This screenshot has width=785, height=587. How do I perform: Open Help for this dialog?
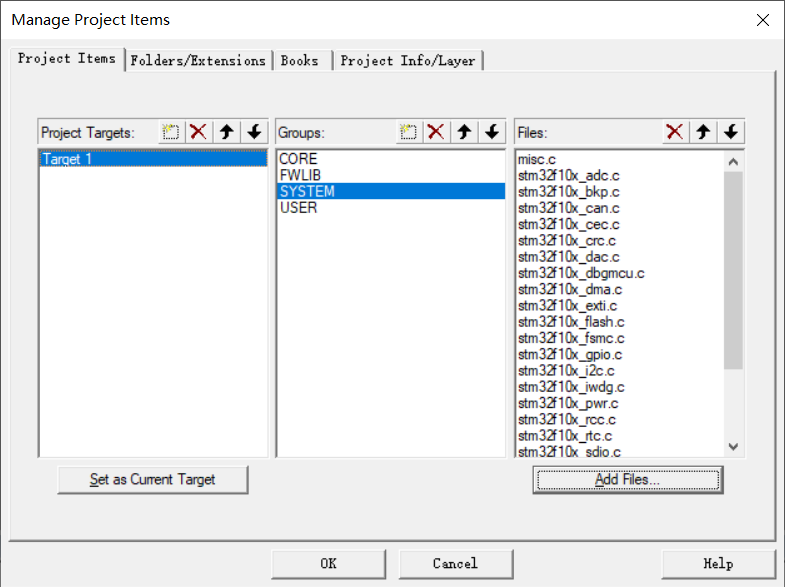(718, 563)
